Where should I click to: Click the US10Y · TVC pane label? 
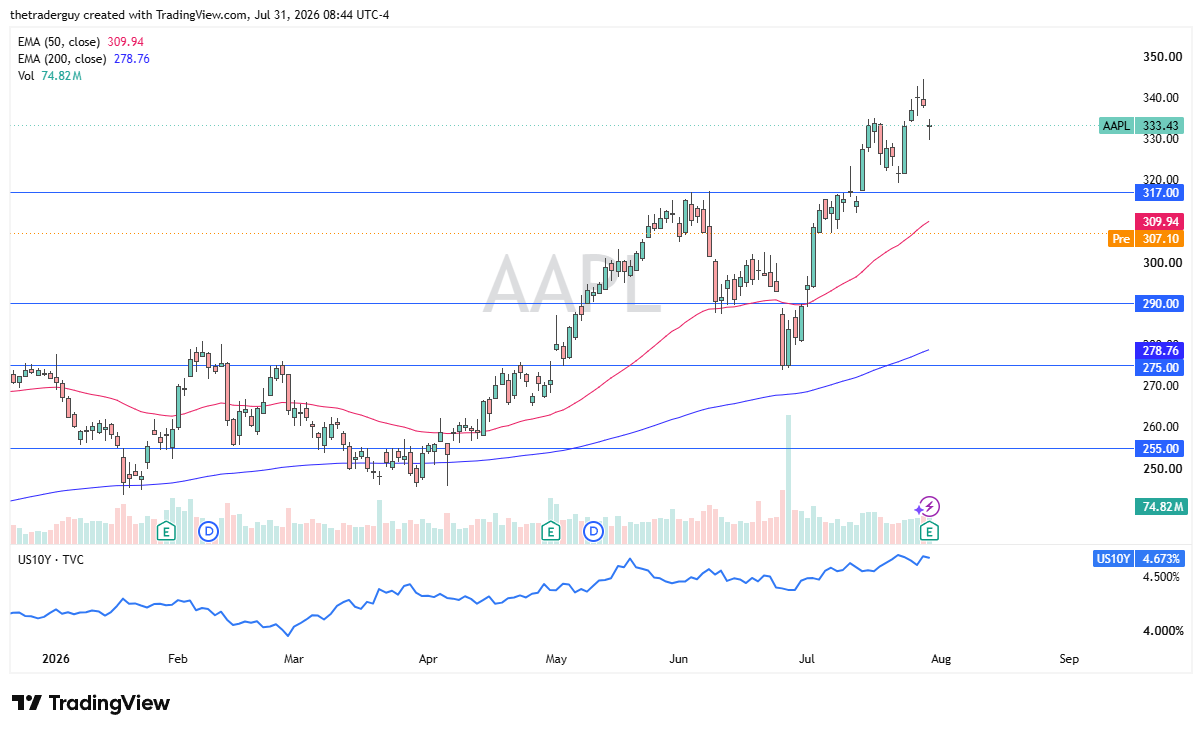point(51,559)
